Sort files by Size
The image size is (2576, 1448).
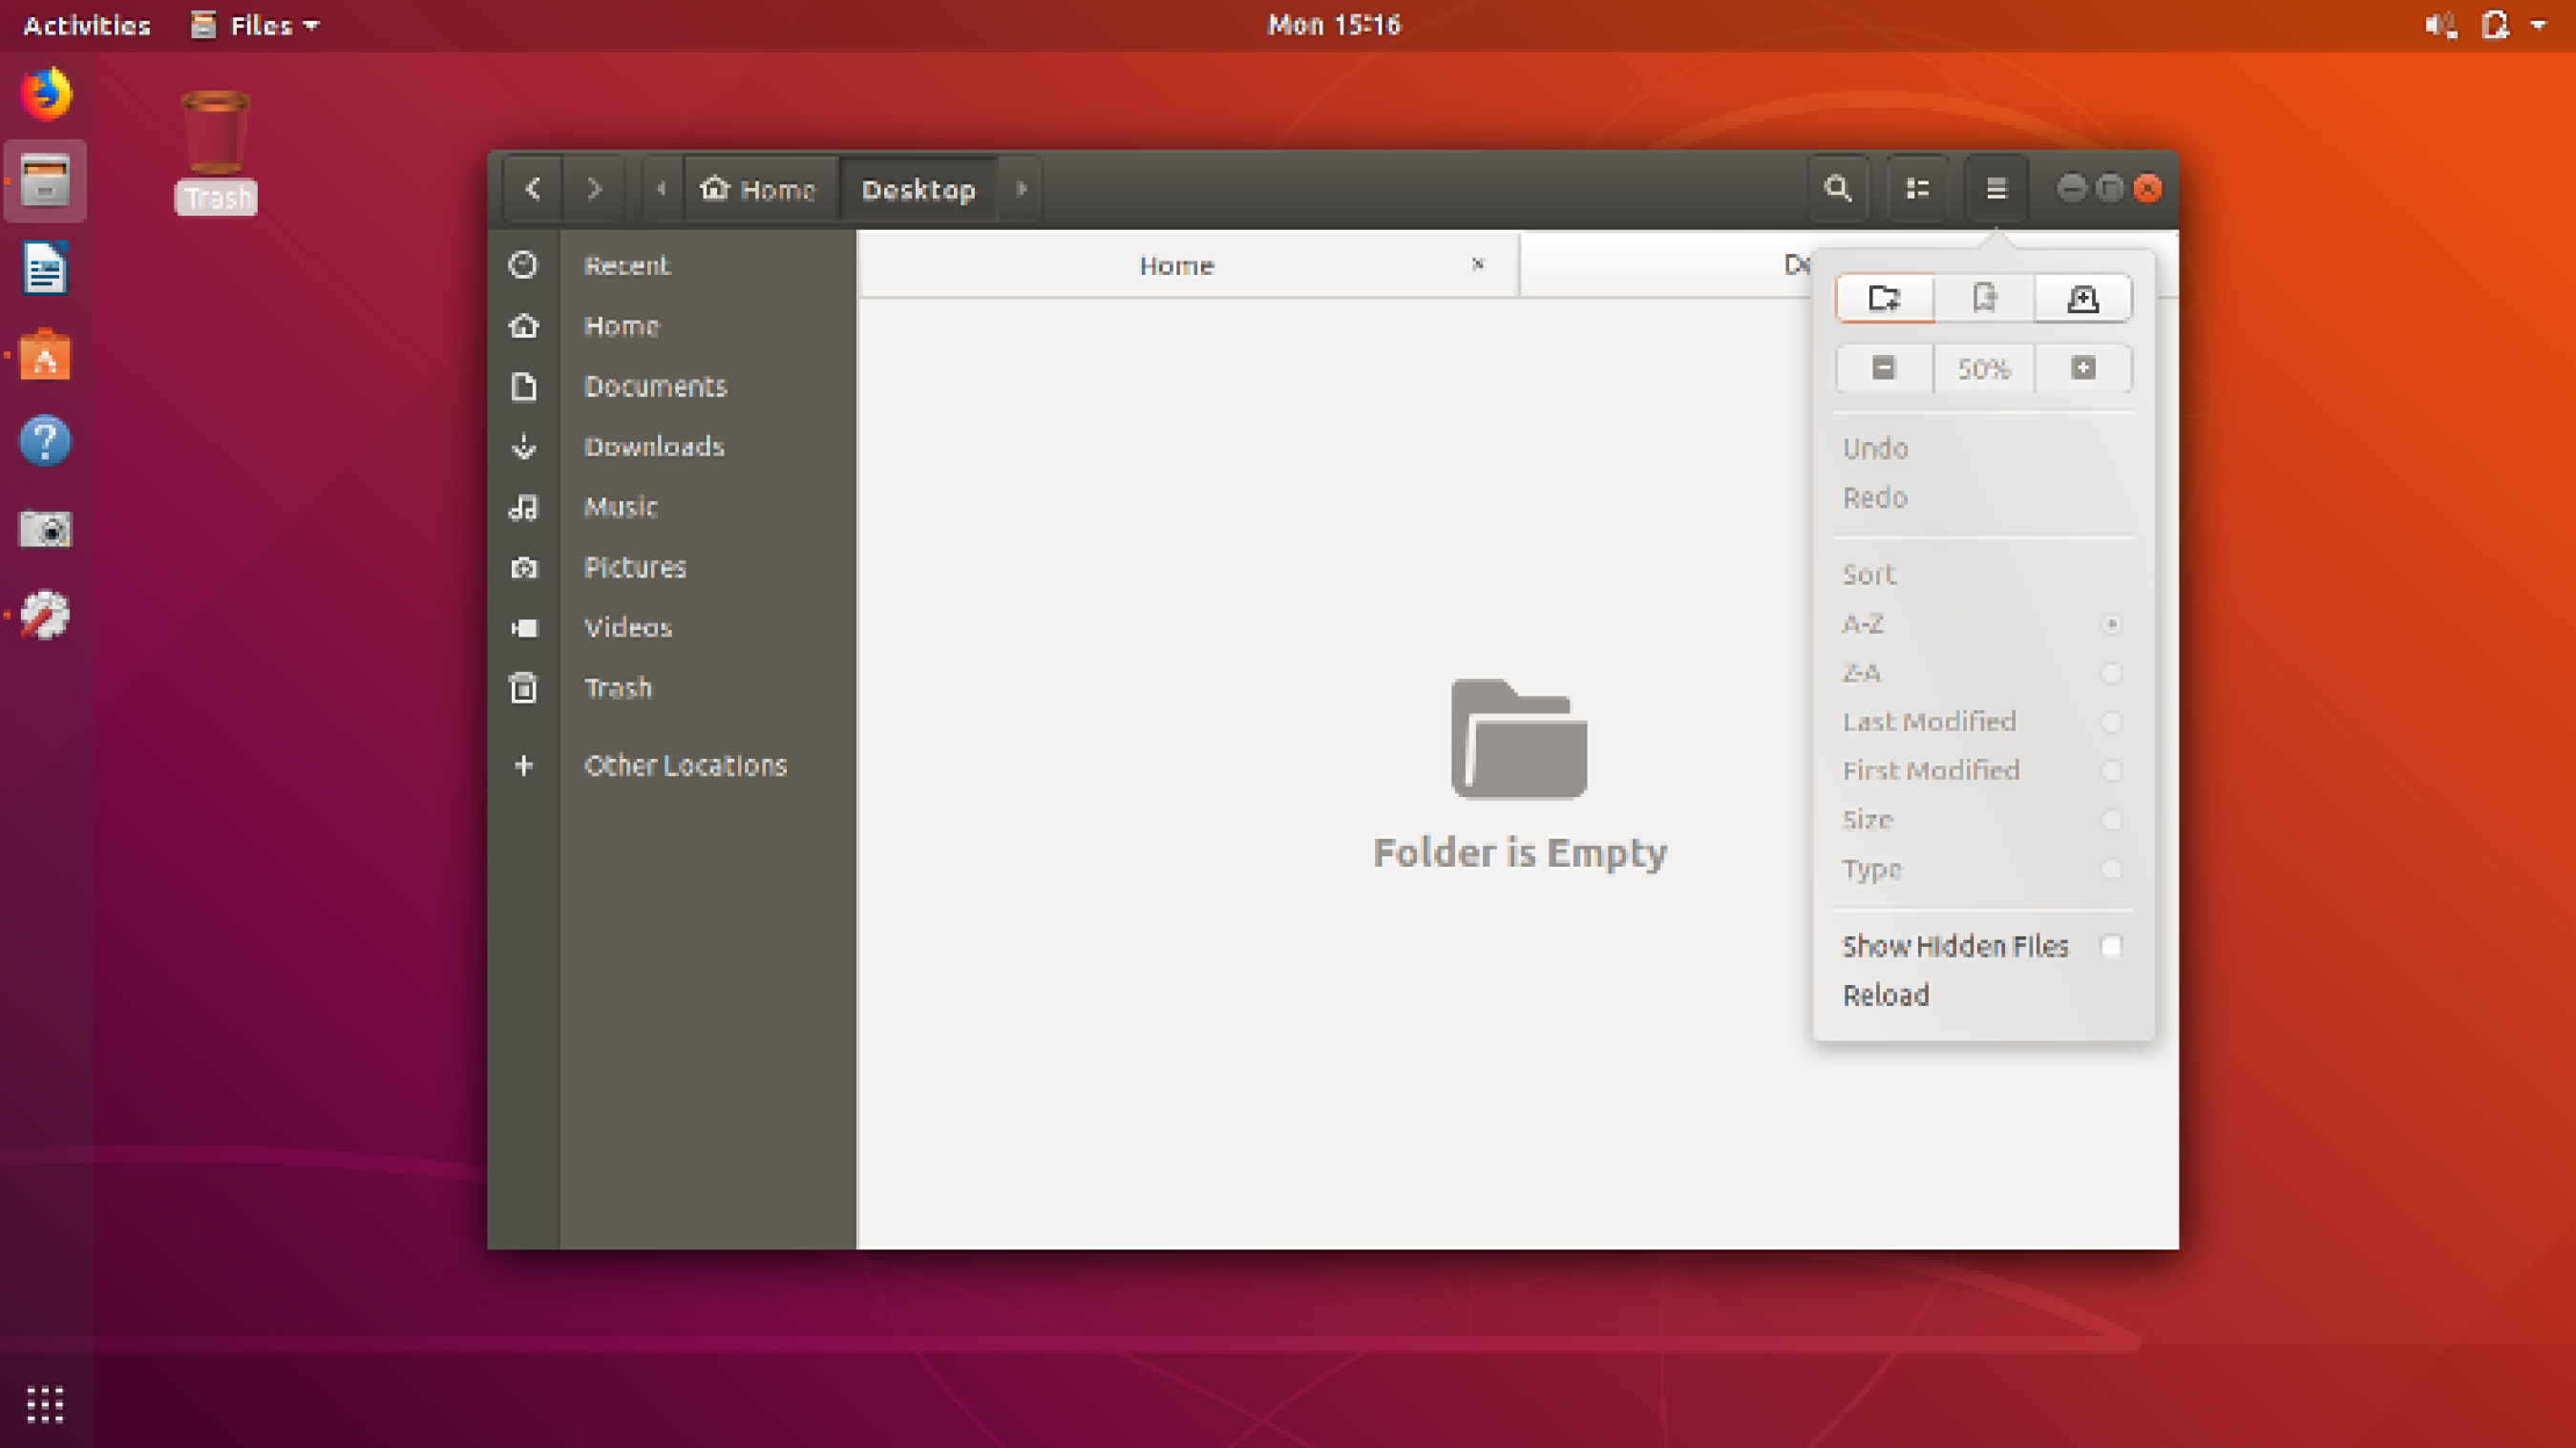tap(1984, 820)
